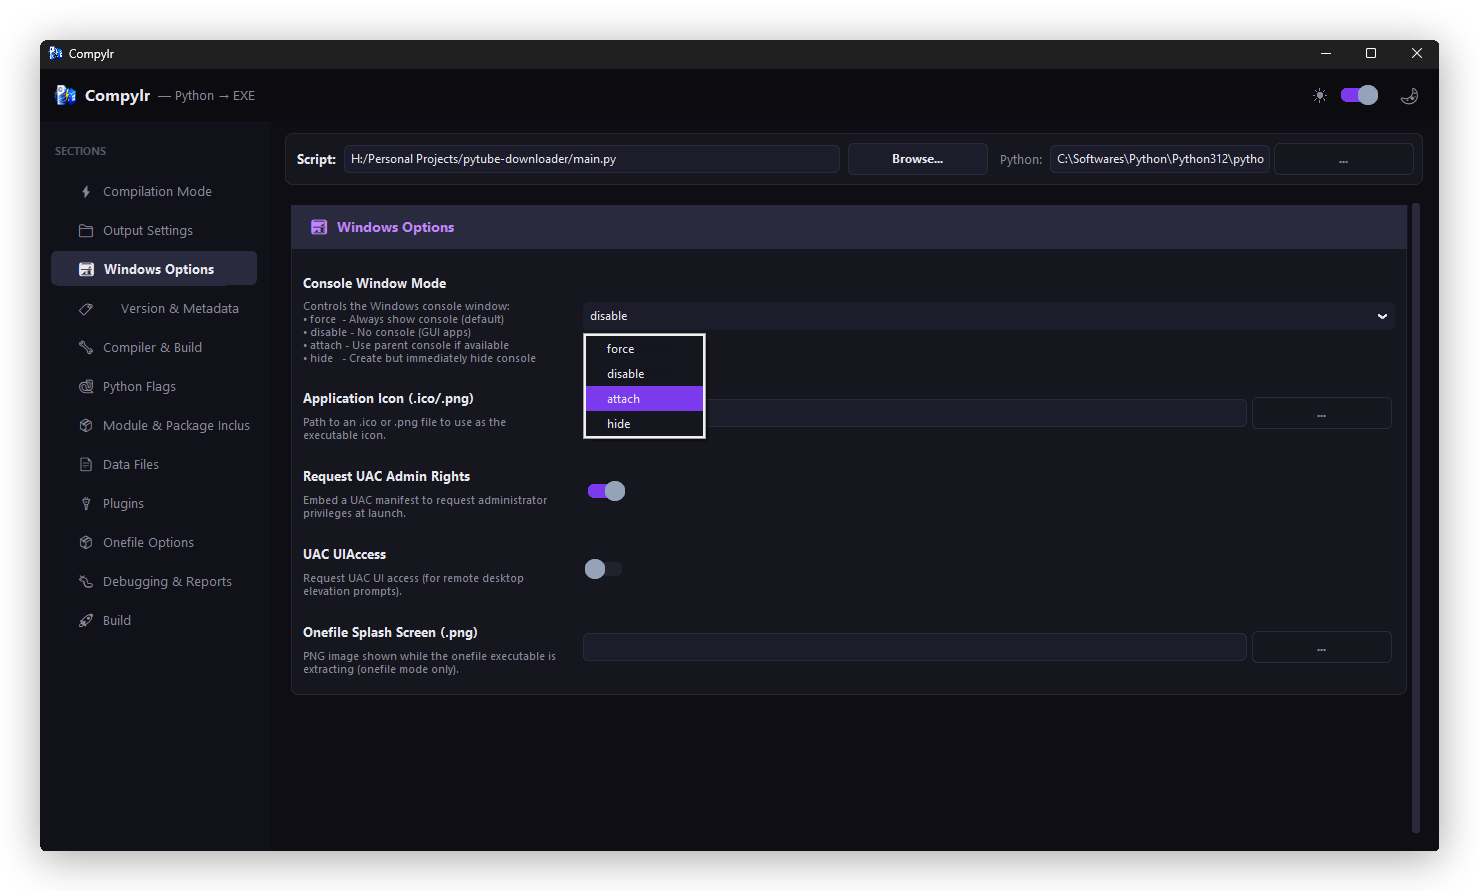Image resolution: width=1479 pixels, height=891 pixels.
Task: Click the 'Request UAC Admin Rights' label
Action: click(386, 477)
